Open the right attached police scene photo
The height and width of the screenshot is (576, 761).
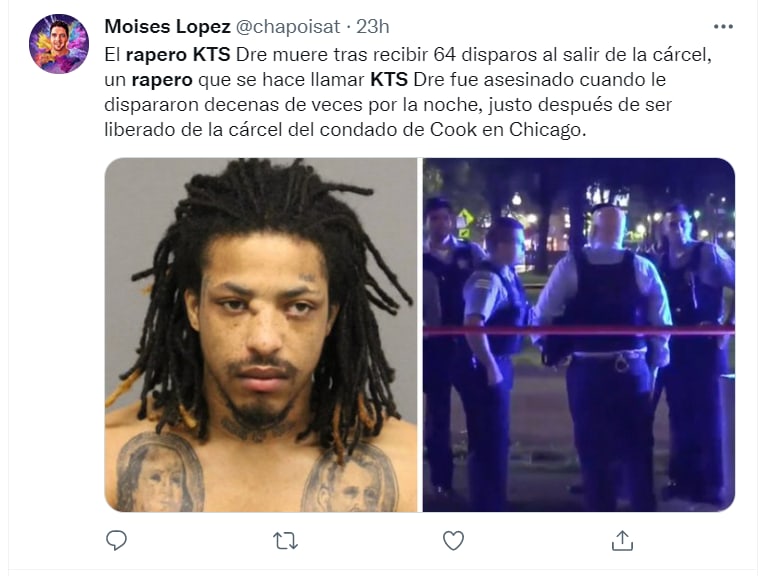click(x=579, y=335)
